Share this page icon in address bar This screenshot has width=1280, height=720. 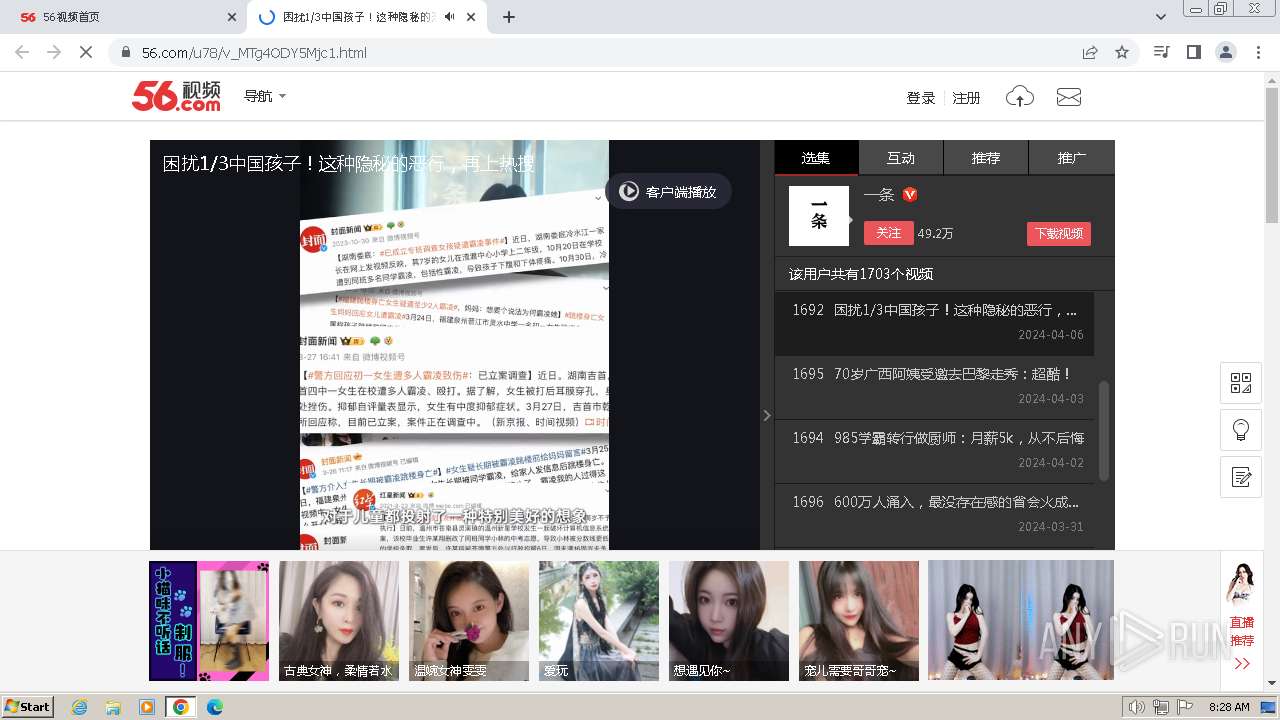(x=1090, y=52)
